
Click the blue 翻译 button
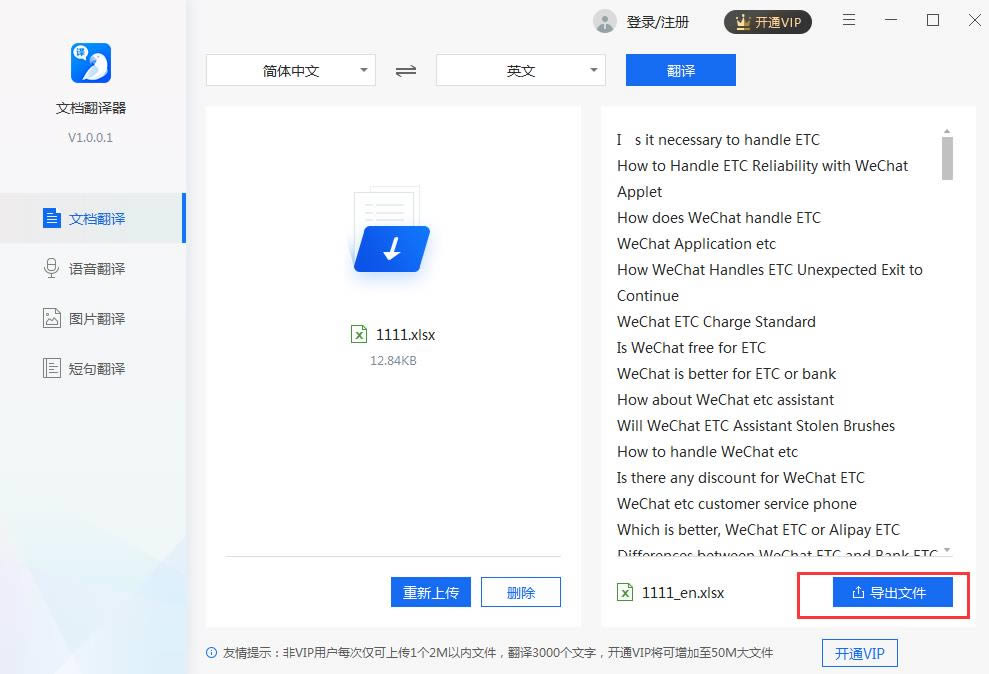click(681, 70)
